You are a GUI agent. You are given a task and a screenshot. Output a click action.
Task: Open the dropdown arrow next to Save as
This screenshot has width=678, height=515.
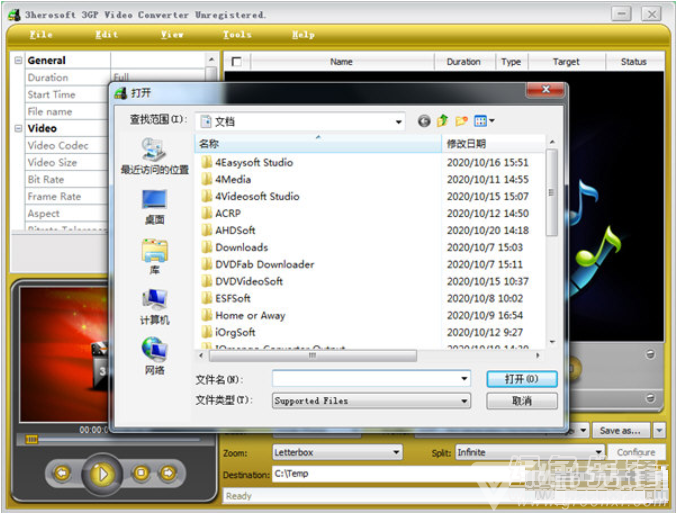coord(659,430)
